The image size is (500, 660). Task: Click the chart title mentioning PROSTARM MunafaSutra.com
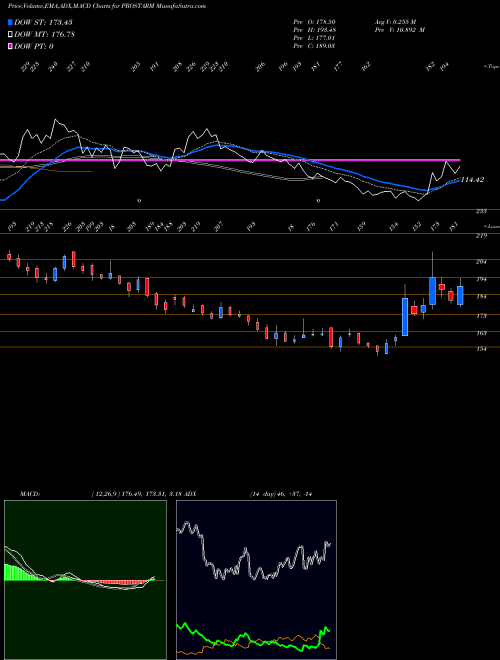[x=107, y=6]
